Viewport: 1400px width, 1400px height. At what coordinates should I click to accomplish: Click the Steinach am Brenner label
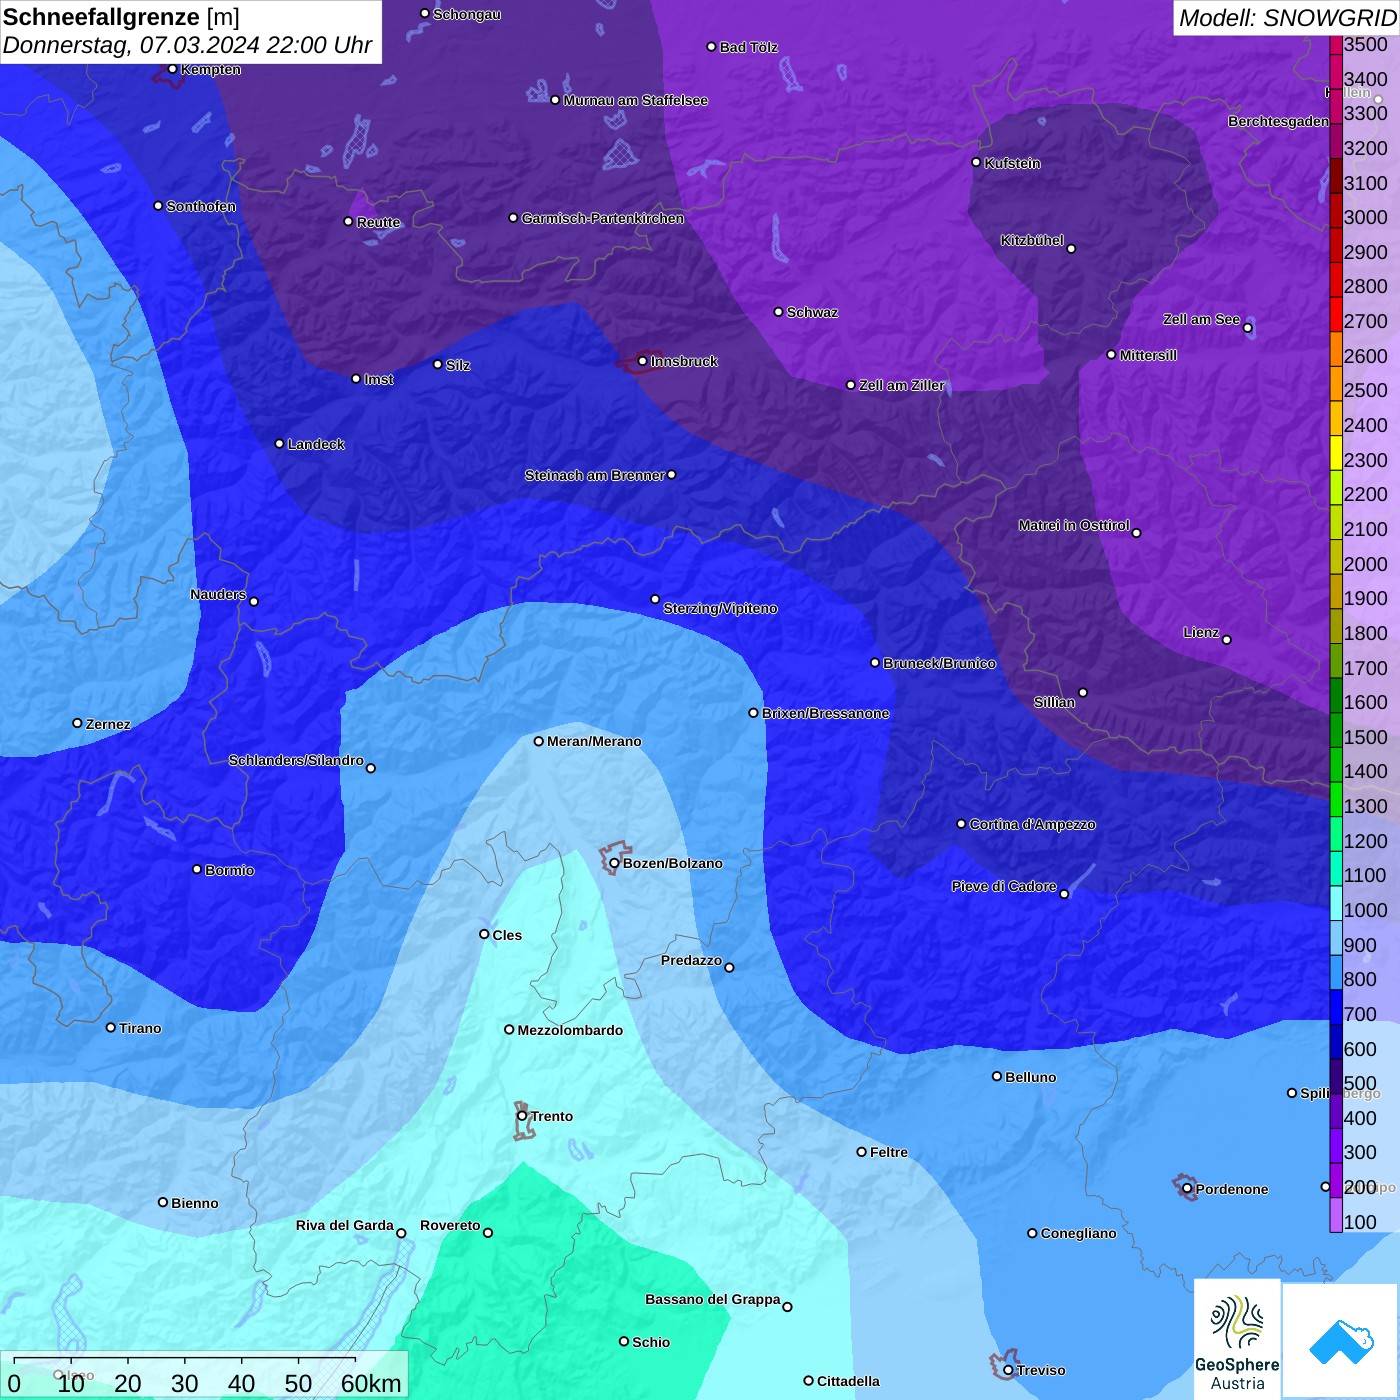click(595, 475)
